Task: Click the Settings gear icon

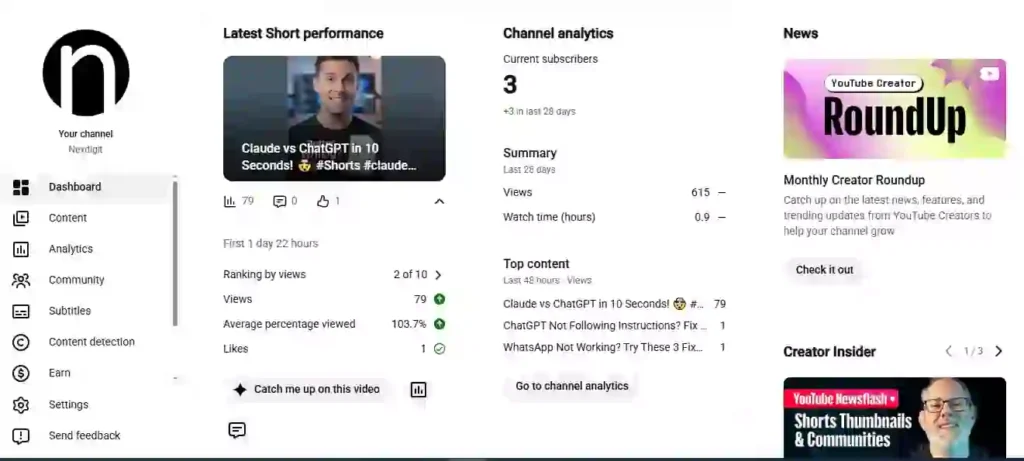Action: pyautogui.click(x=21, y=405)
